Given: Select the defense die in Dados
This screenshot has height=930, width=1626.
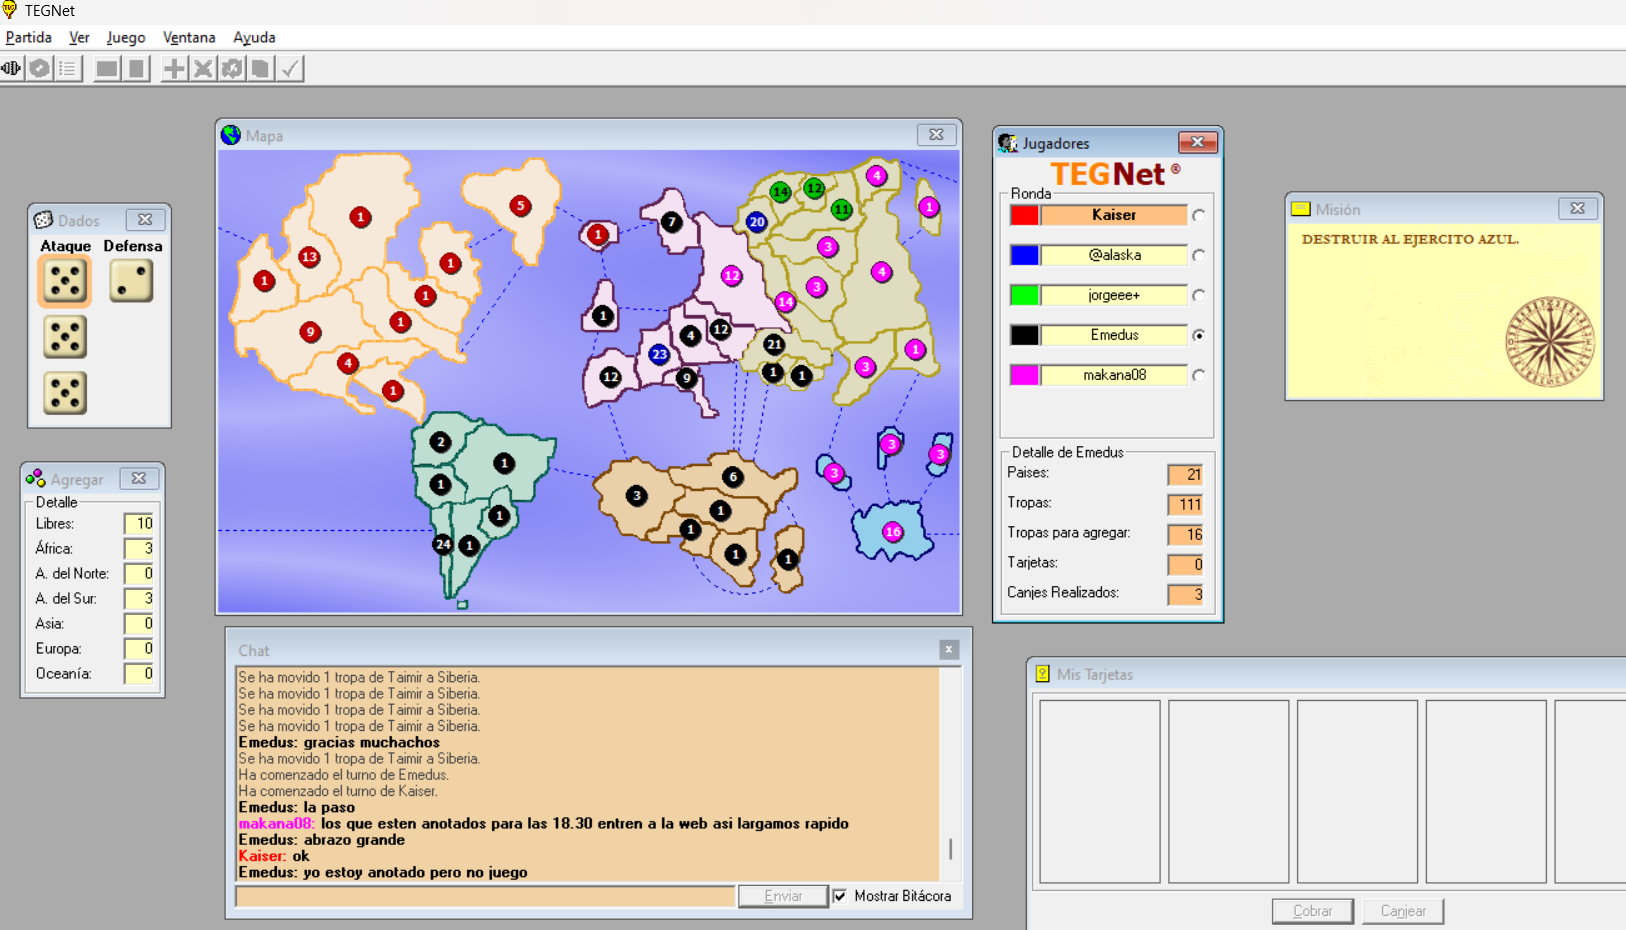Looking at the screenshot, I should (x=131, y=281).
